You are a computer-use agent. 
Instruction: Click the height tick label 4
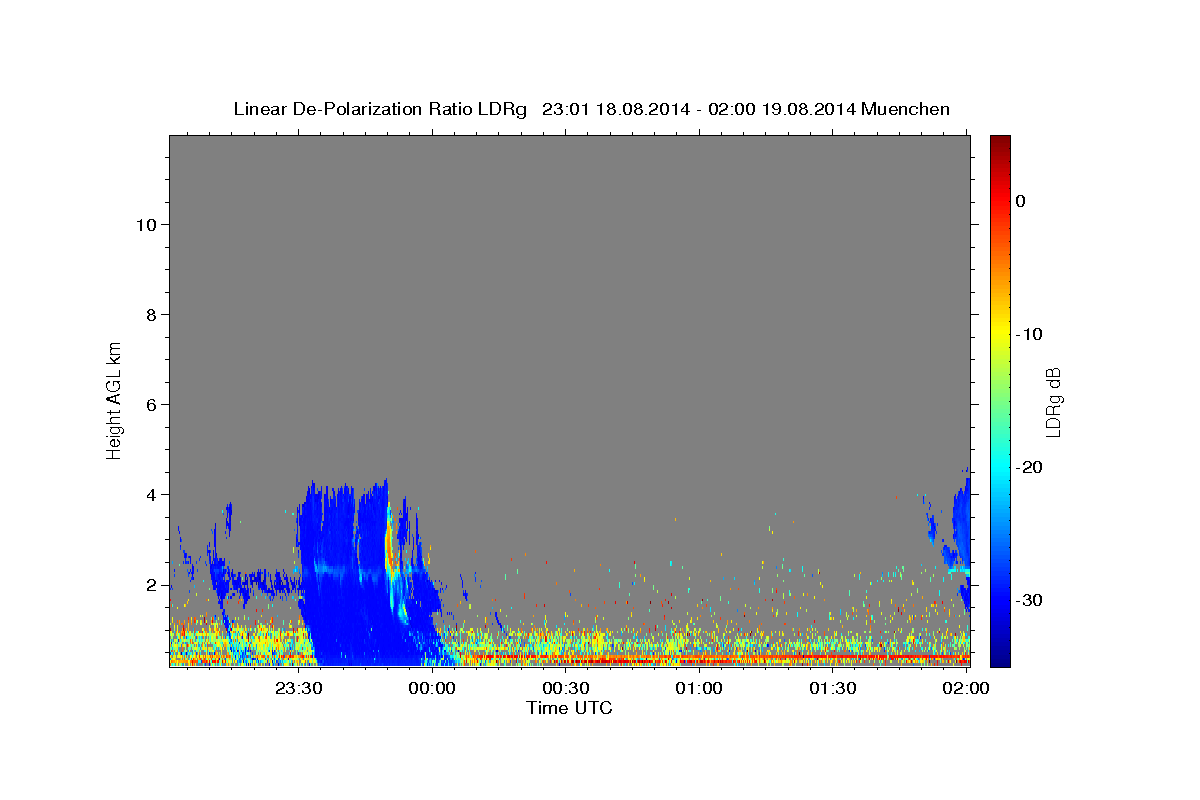coord(151,494)
